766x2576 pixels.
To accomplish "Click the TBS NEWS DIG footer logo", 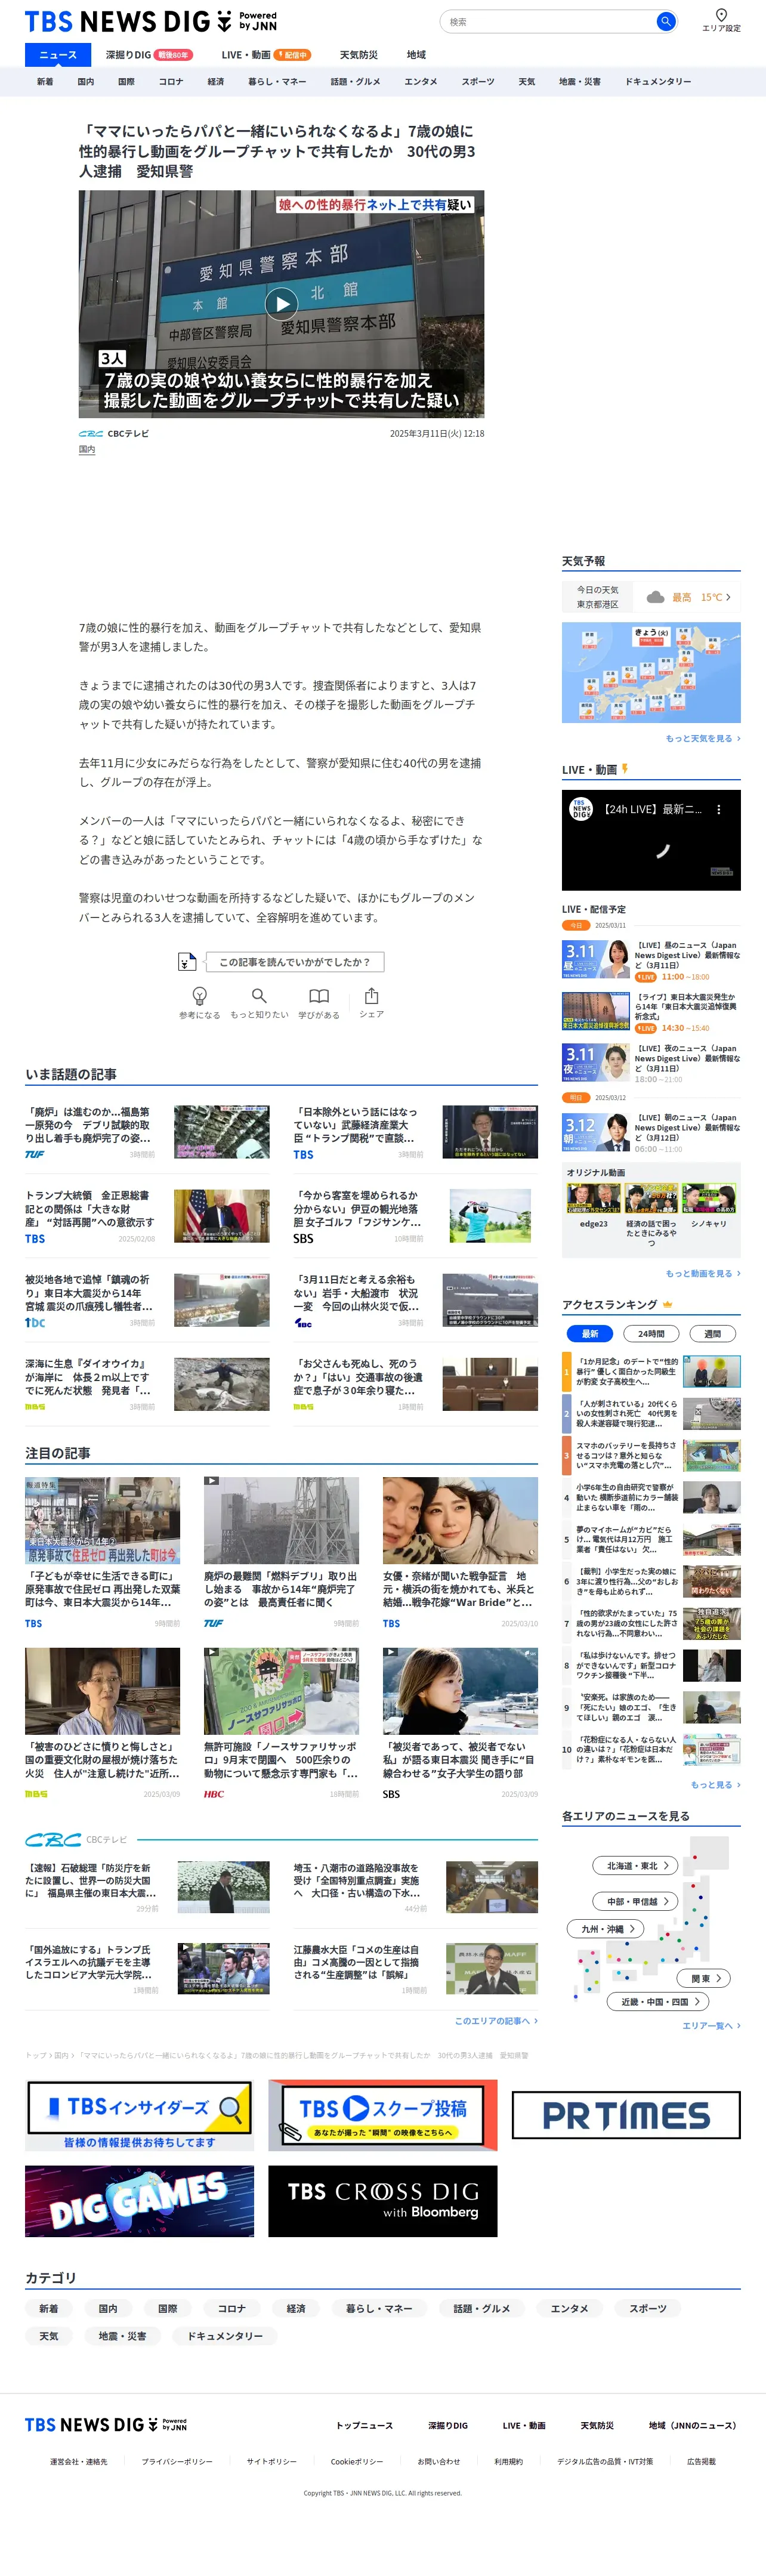I will coord(106,2425).
